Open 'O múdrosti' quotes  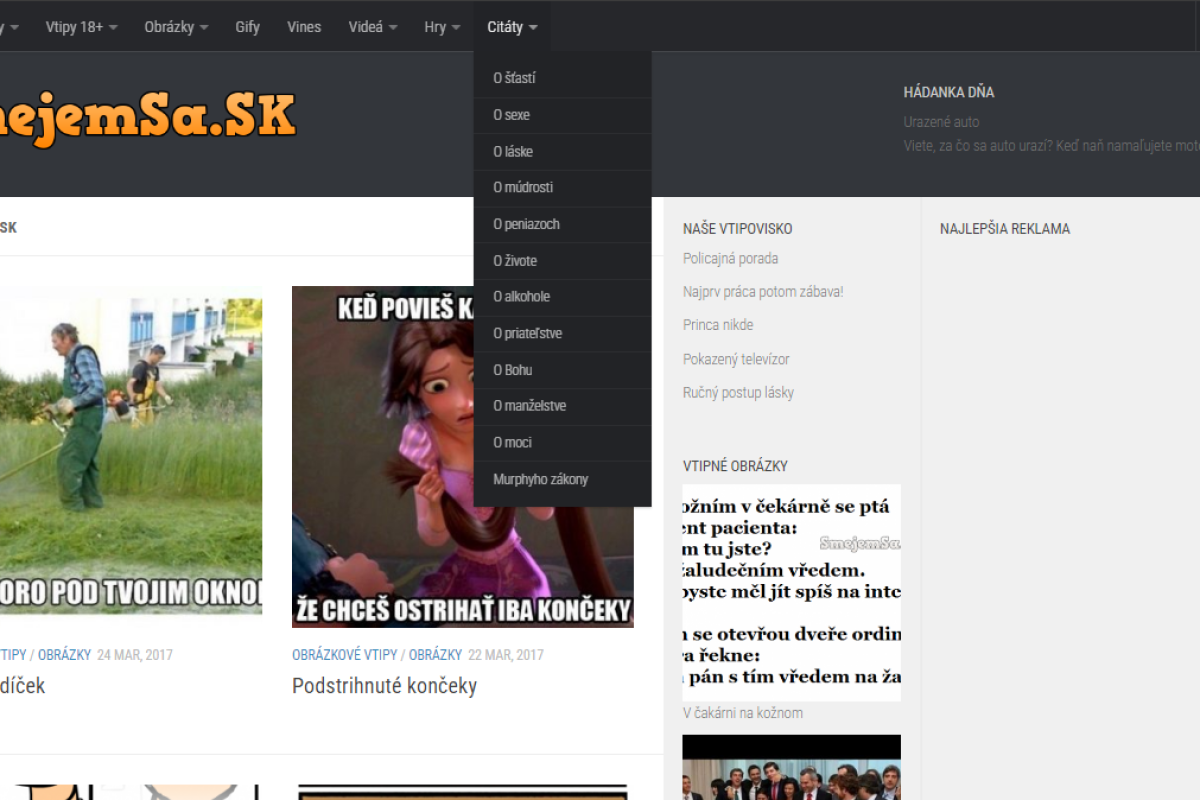point(563,187)
